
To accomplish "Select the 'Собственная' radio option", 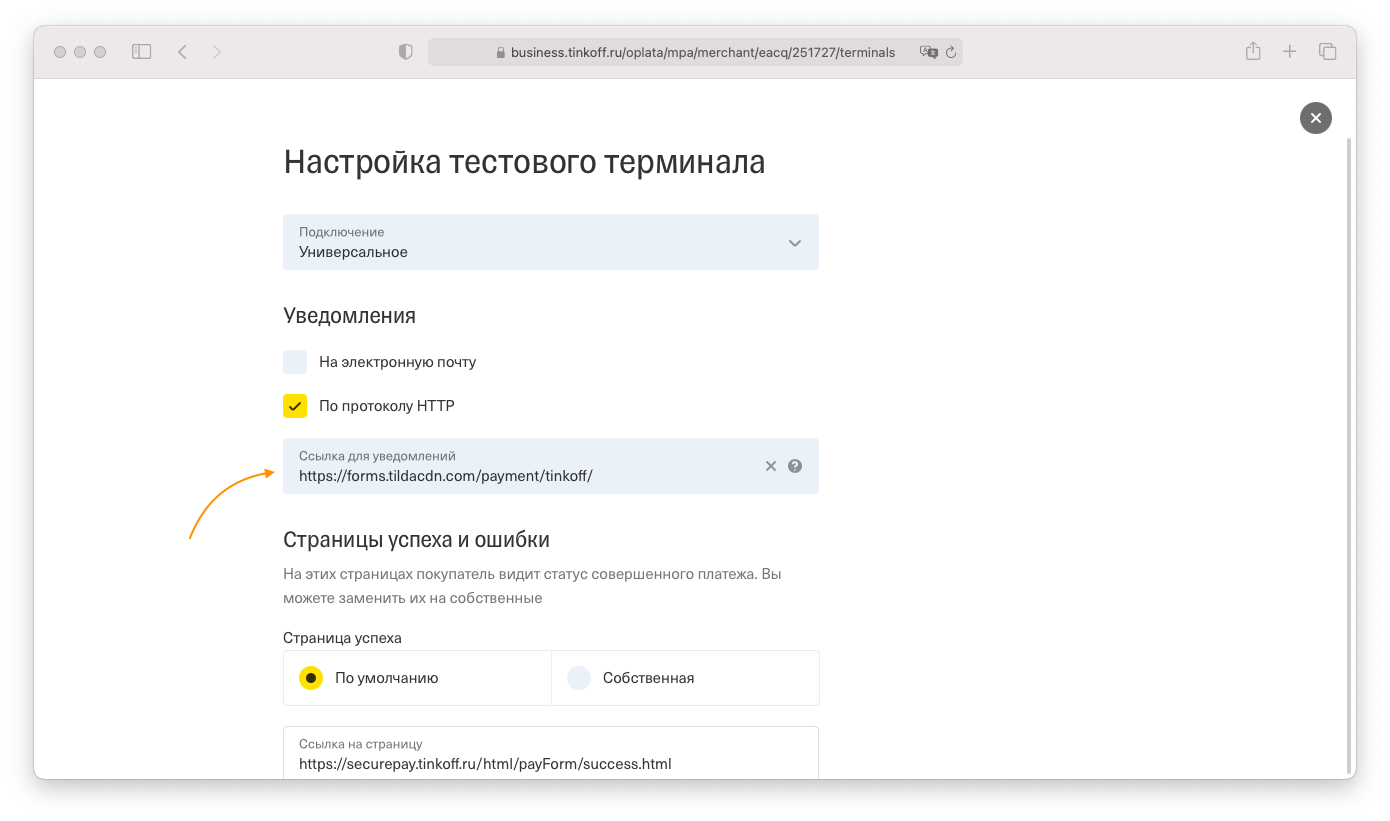I will pos(579,678).
